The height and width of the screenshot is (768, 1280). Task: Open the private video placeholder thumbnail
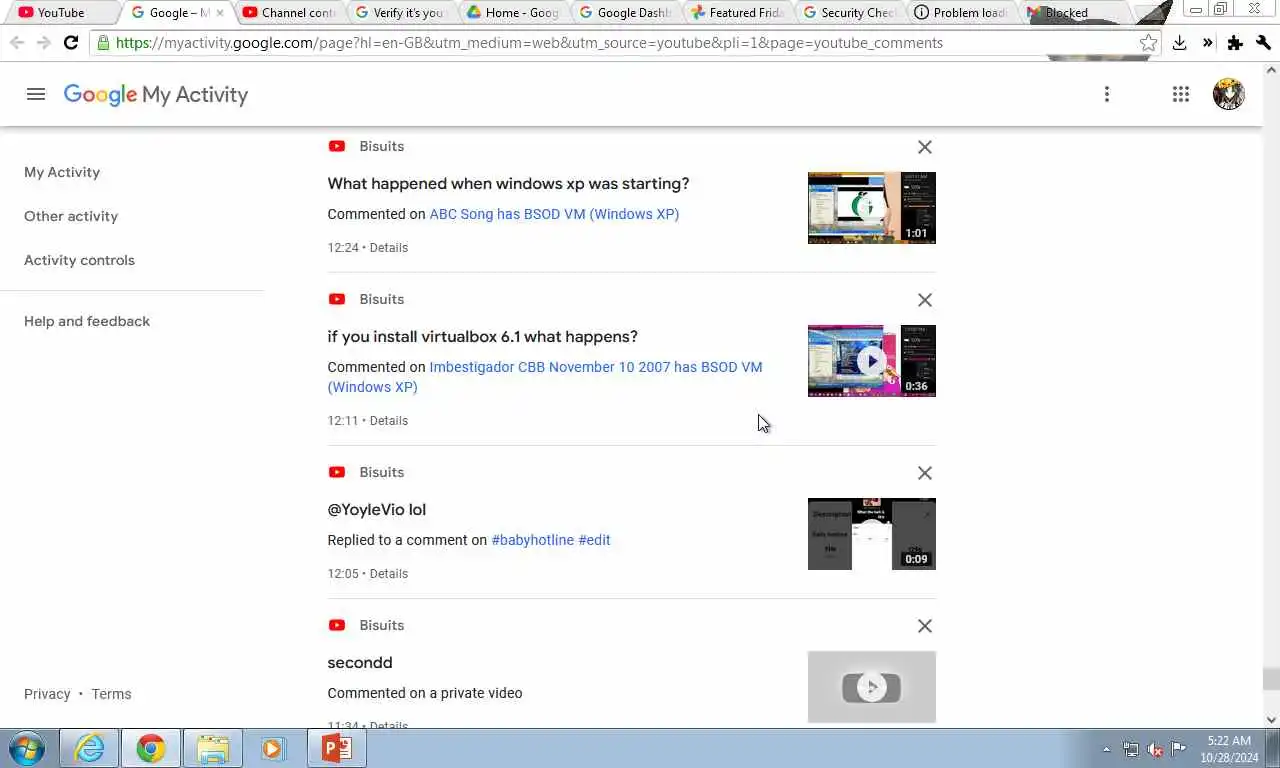[x=872, y=687]
